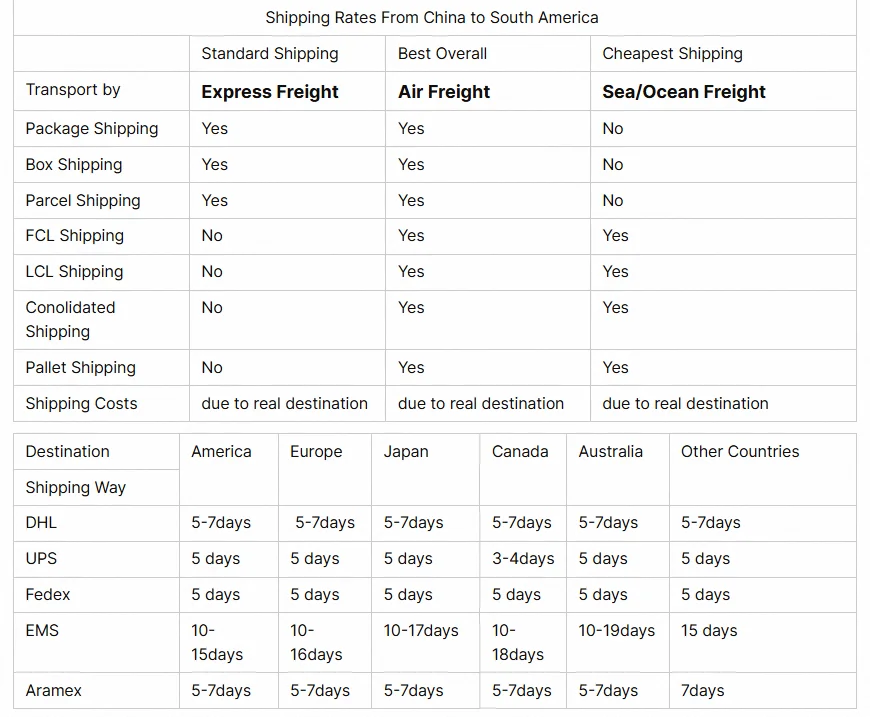Select the Pallet Shipping row label
The image size is (870, 717).
80,368
